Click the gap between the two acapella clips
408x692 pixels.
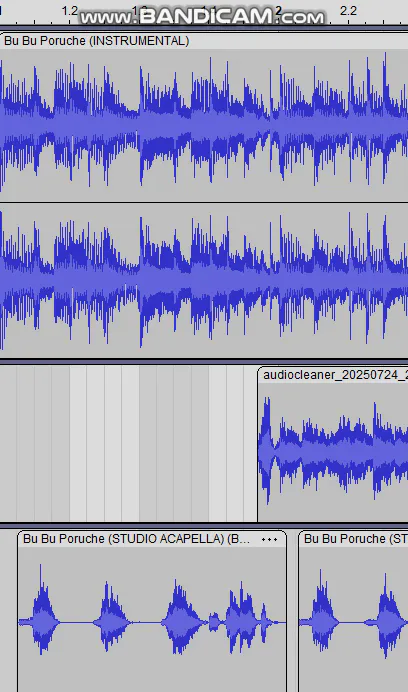pos(293,613)
